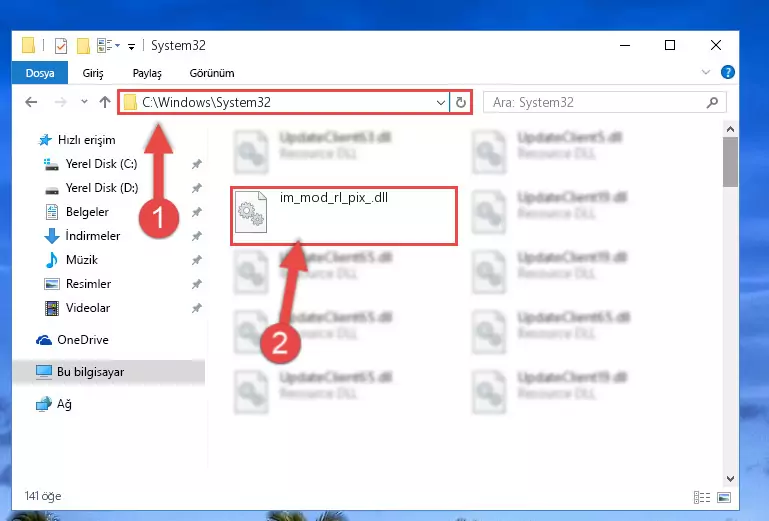
Task: Switch to the Giriş ribbon tab
Action: (93, 73)
